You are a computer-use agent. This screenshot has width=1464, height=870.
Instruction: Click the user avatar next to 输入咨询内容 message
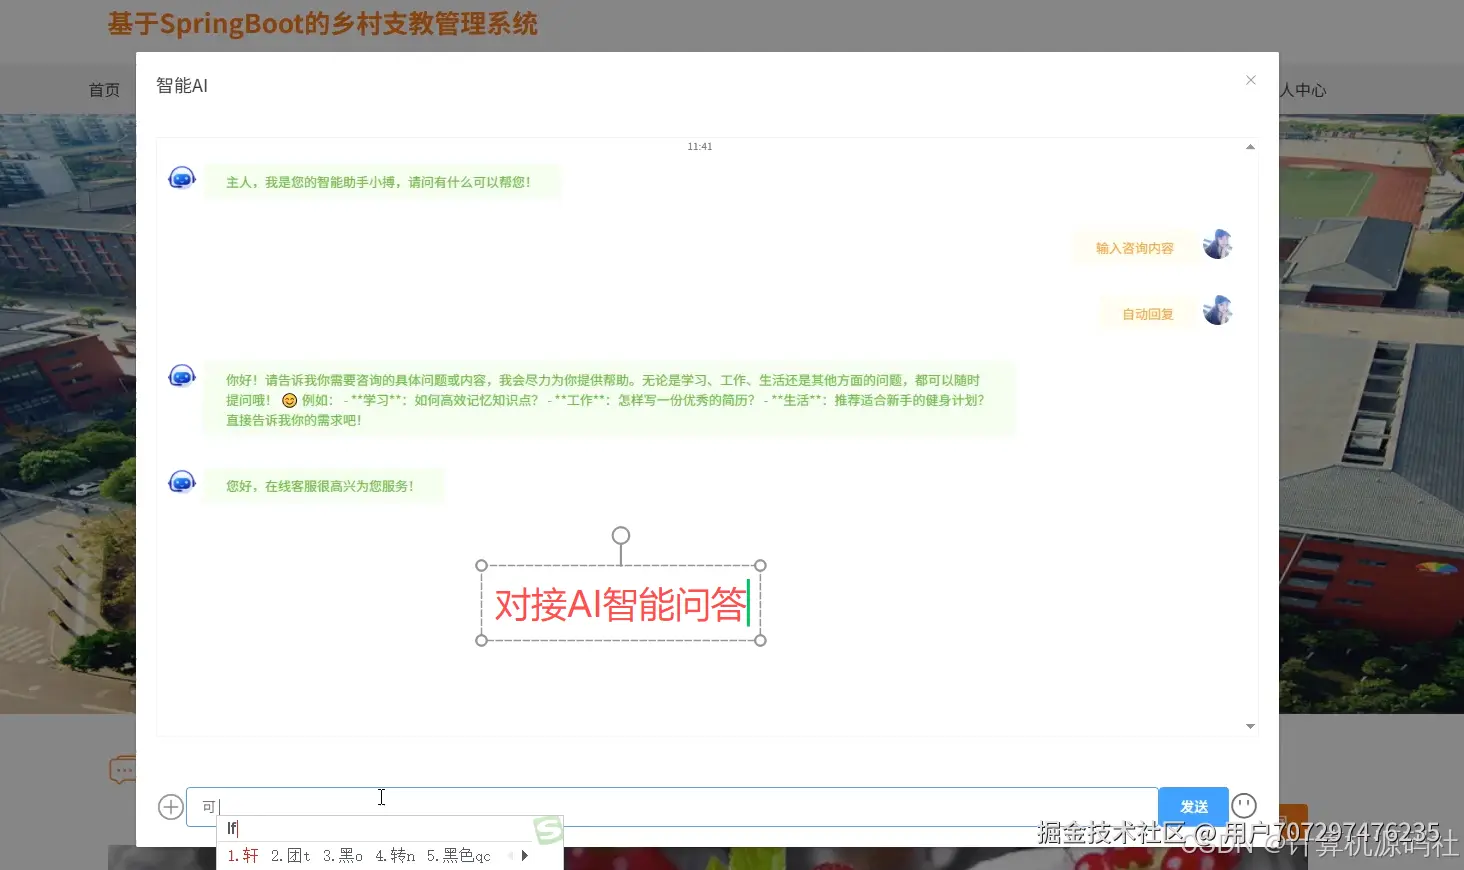[x=1217, y=243]
